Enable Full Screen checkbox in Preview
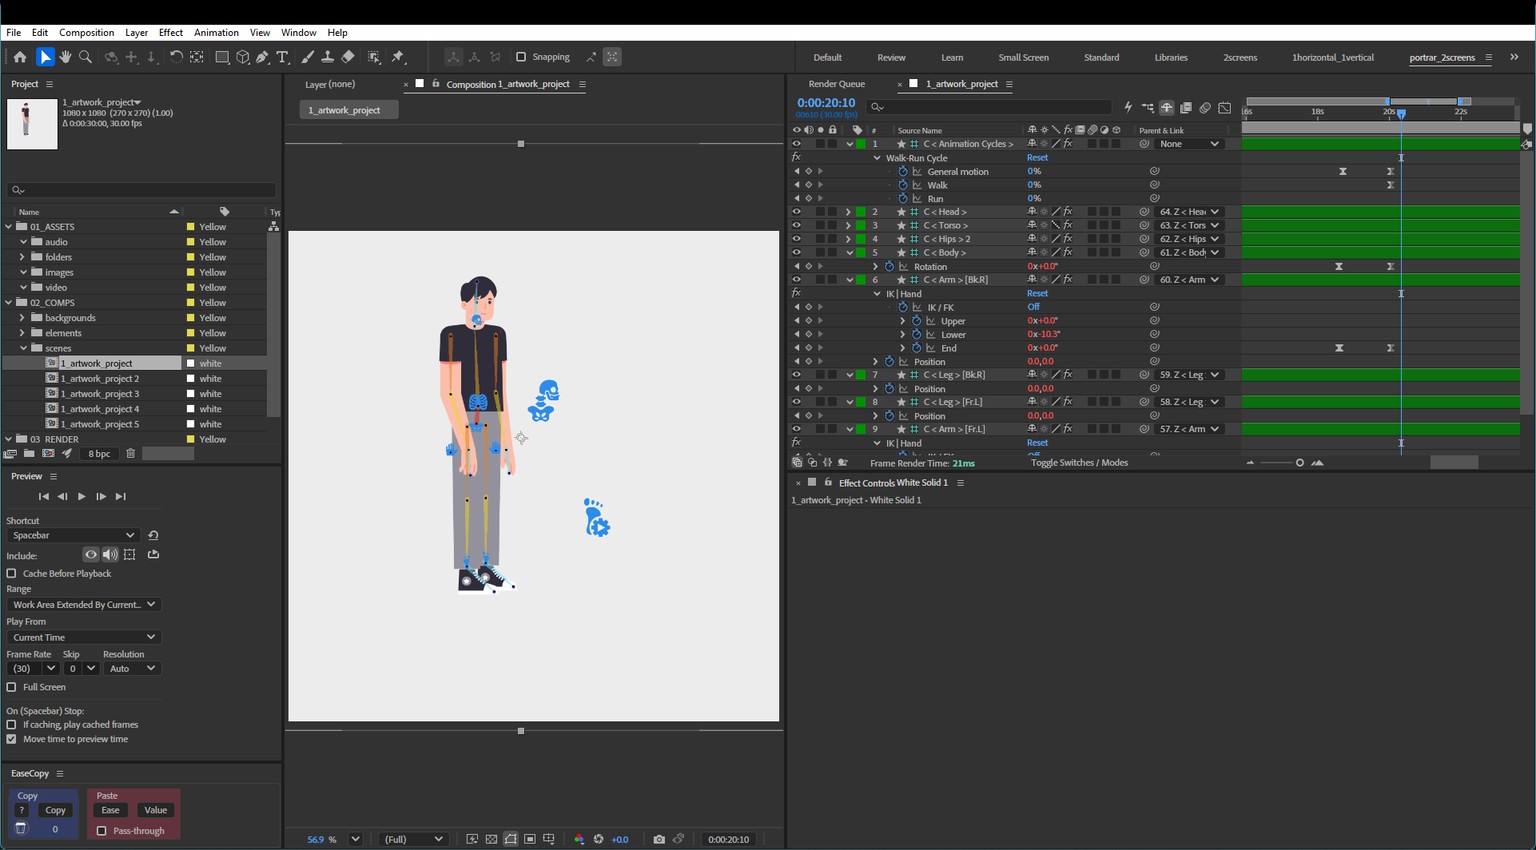The image size is (1536, 850). click(x=12, y=687)
